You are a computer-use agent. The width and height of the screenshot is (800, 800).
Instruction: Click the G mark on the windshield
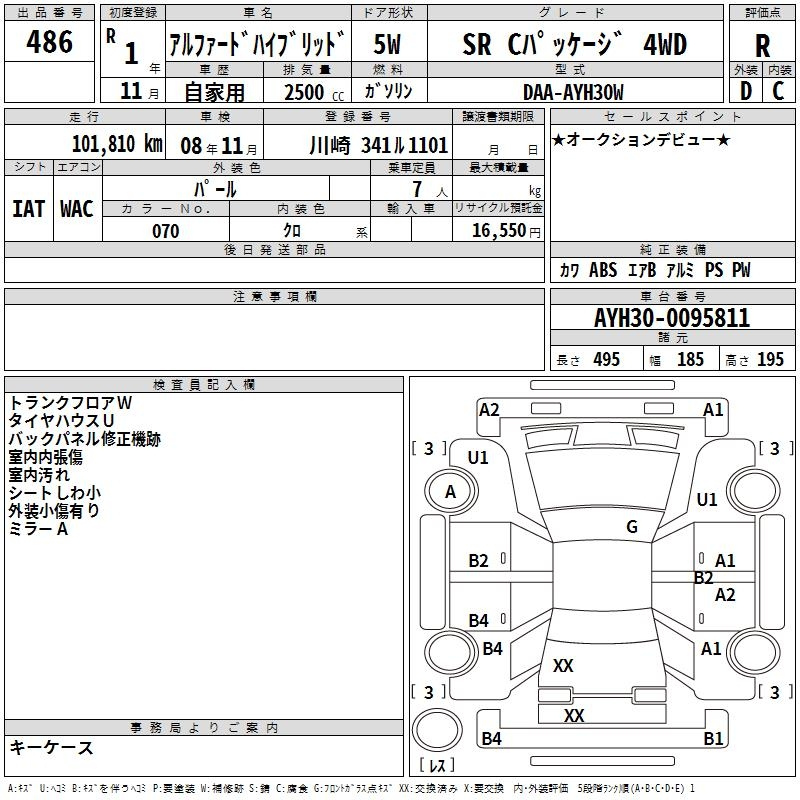click(631, 527)
